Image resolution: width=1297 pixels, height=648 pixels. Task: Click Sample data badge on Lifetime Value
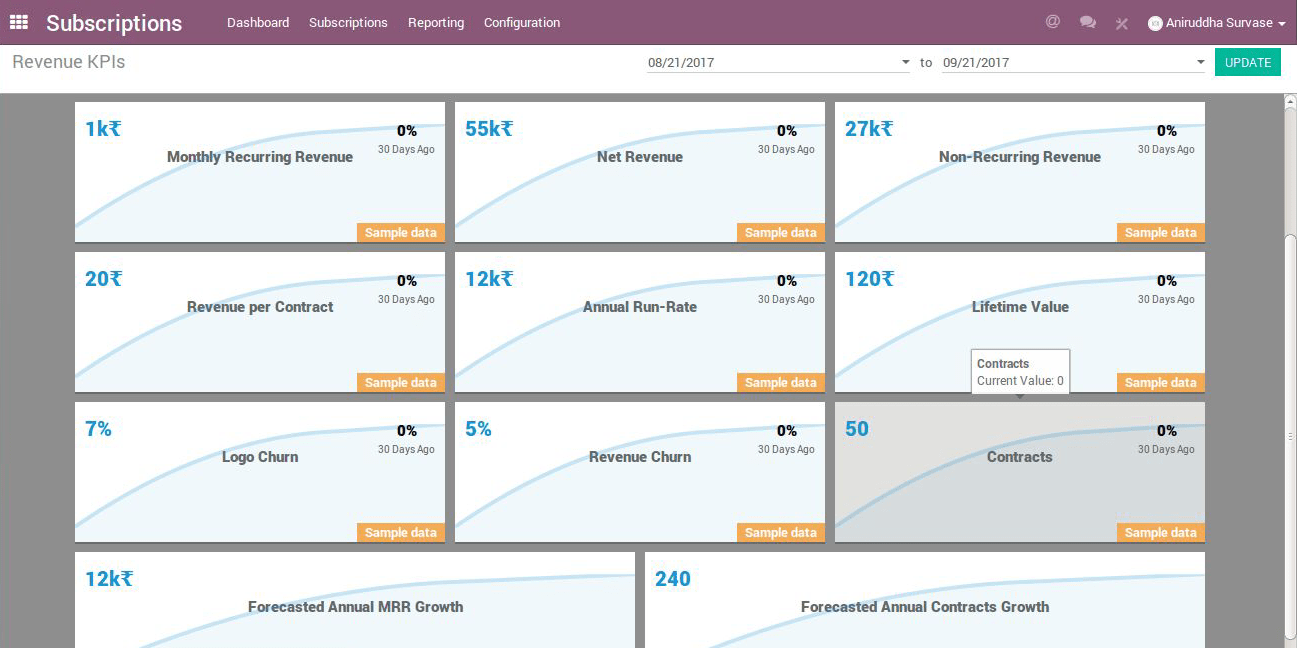pyautogui.click(x=1161, y=383)
